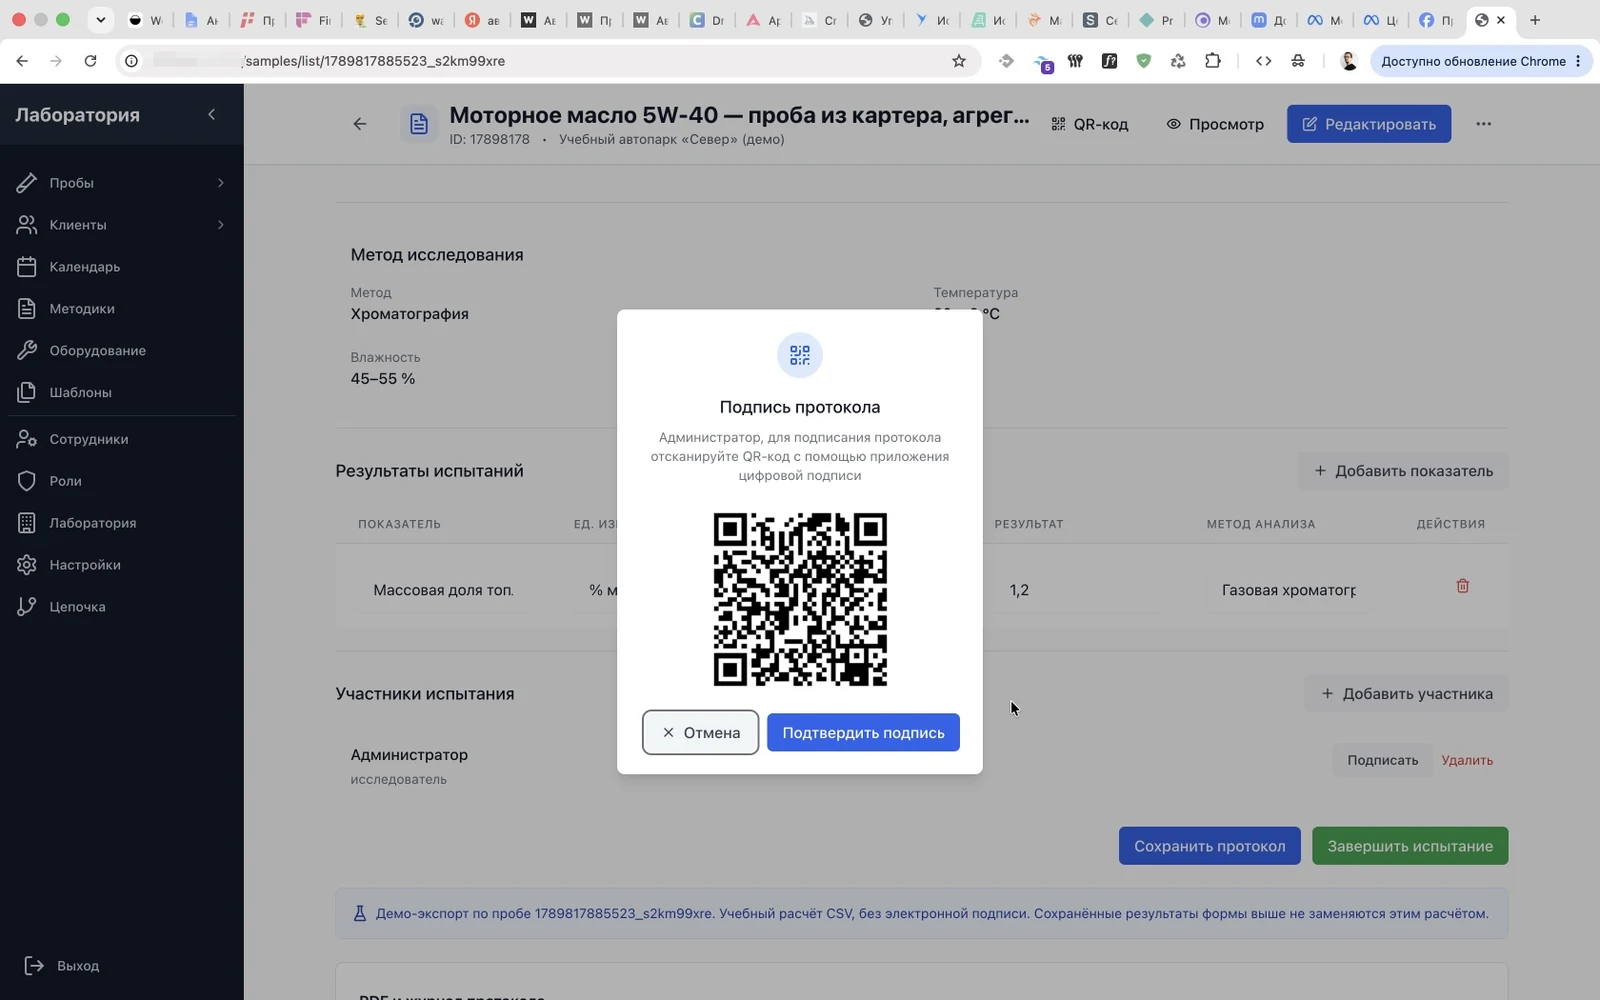Open Chrome extensions puzzle icon

pos(1212,61)
